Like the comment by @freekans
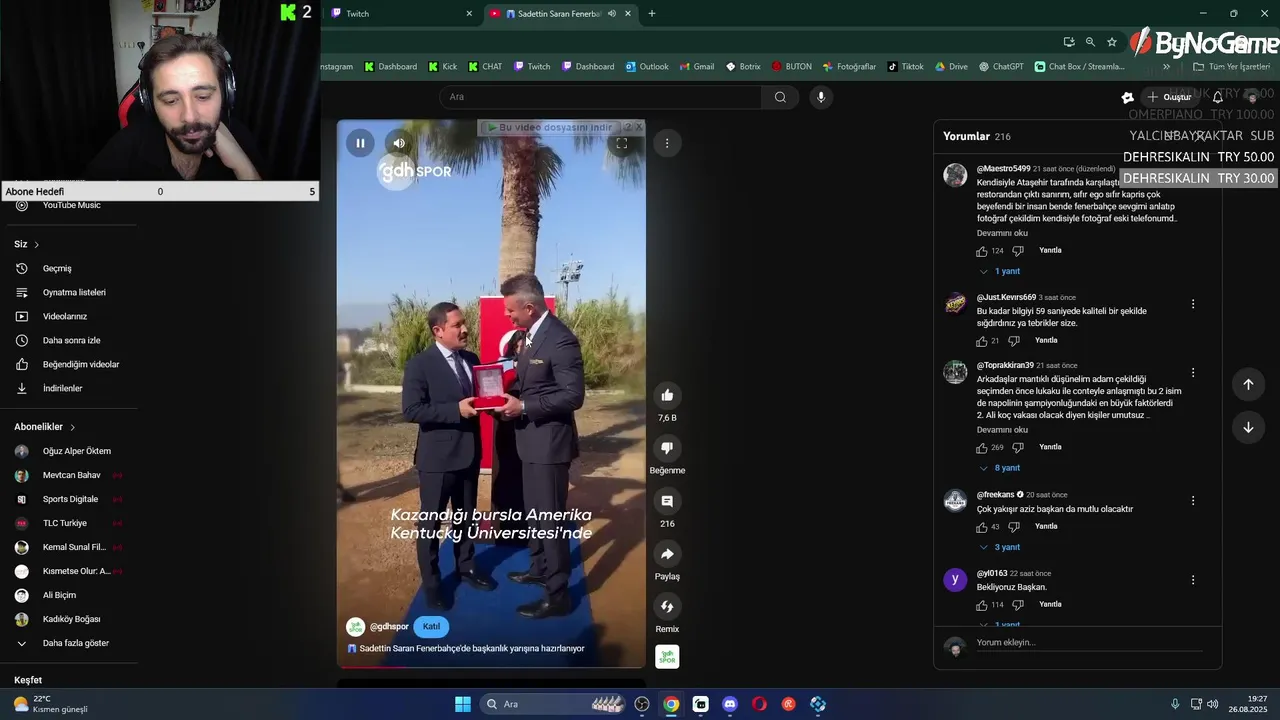Viewport: 1280px width, 720px height. 982,527
